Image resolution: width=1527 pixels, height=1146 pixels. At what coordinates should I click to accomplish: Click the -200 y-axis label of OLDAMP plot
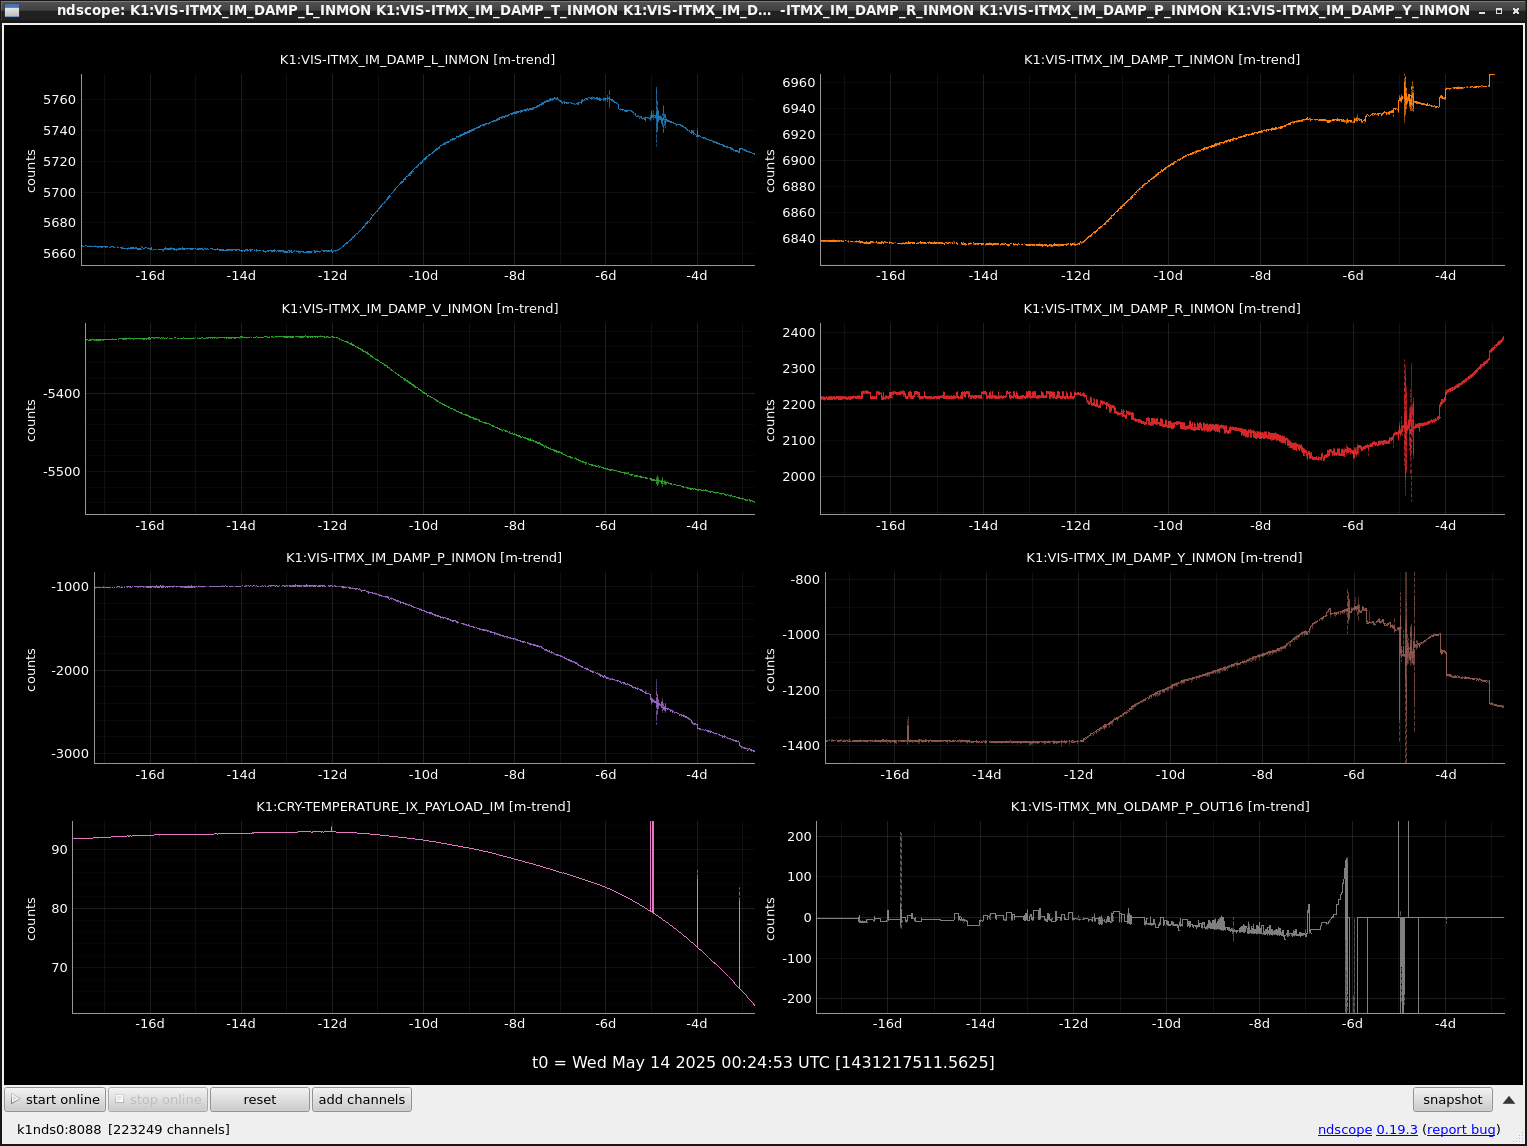[797, 998]
